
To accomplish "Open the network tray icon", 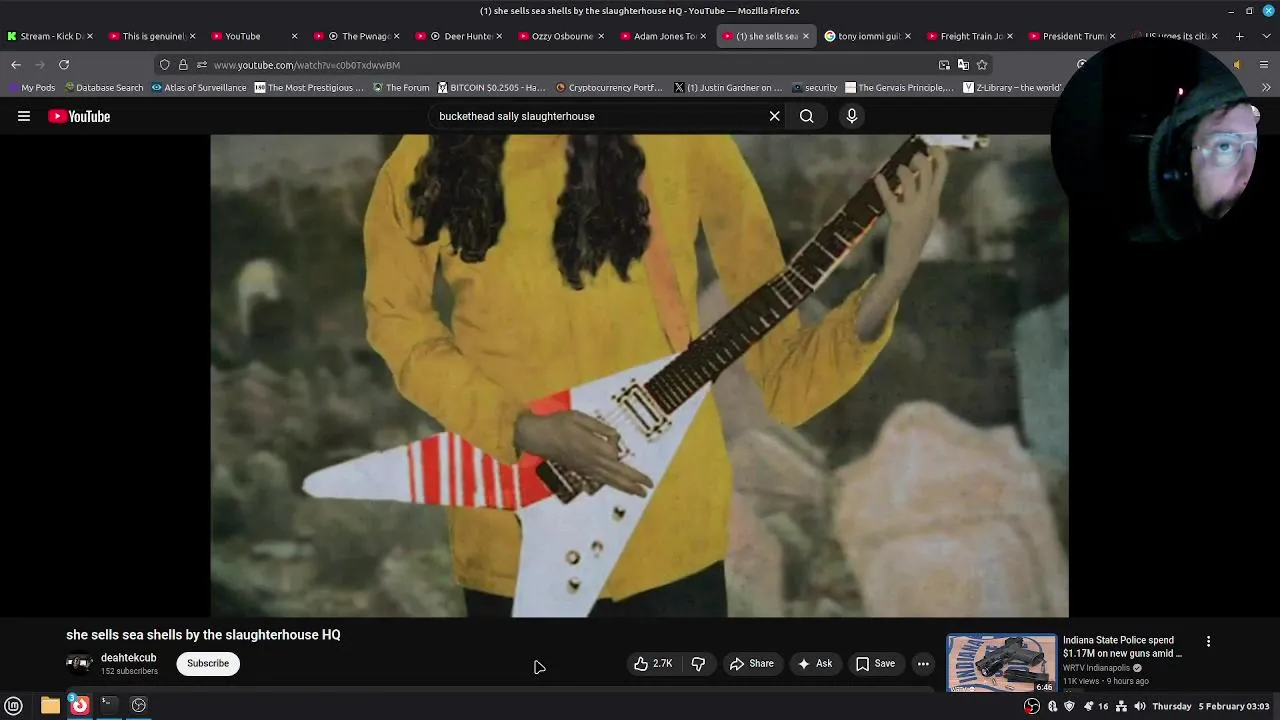I will pyautogui.click(x=1121, y=706).
